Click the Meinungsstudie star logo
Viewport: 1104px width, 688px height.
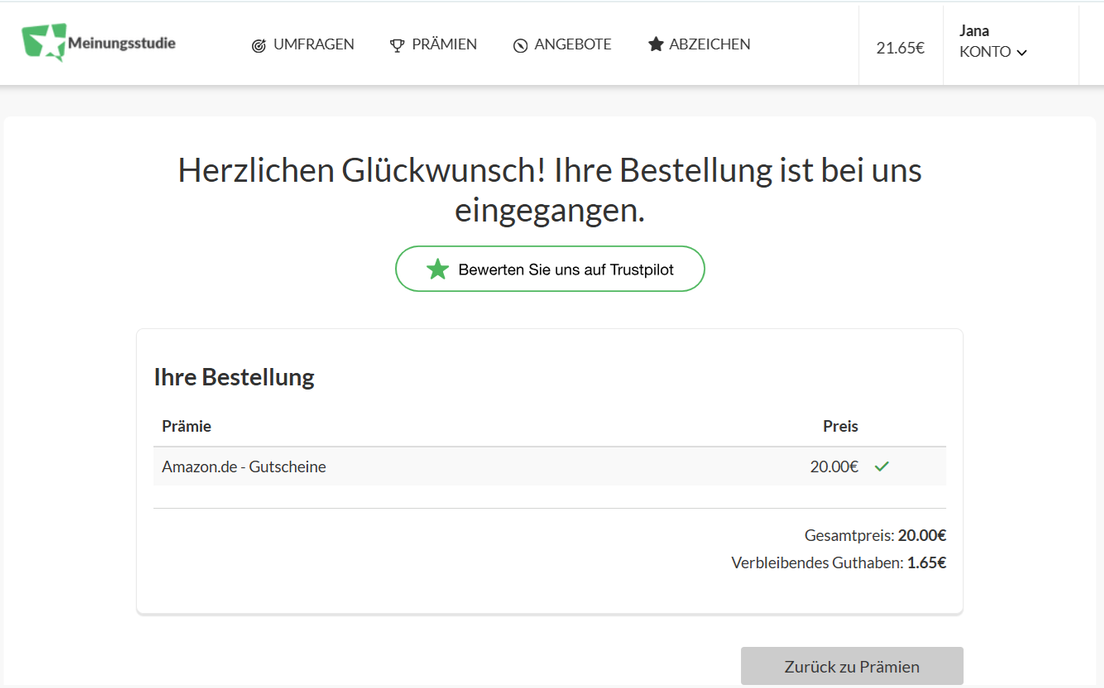[x=44, y=42]
